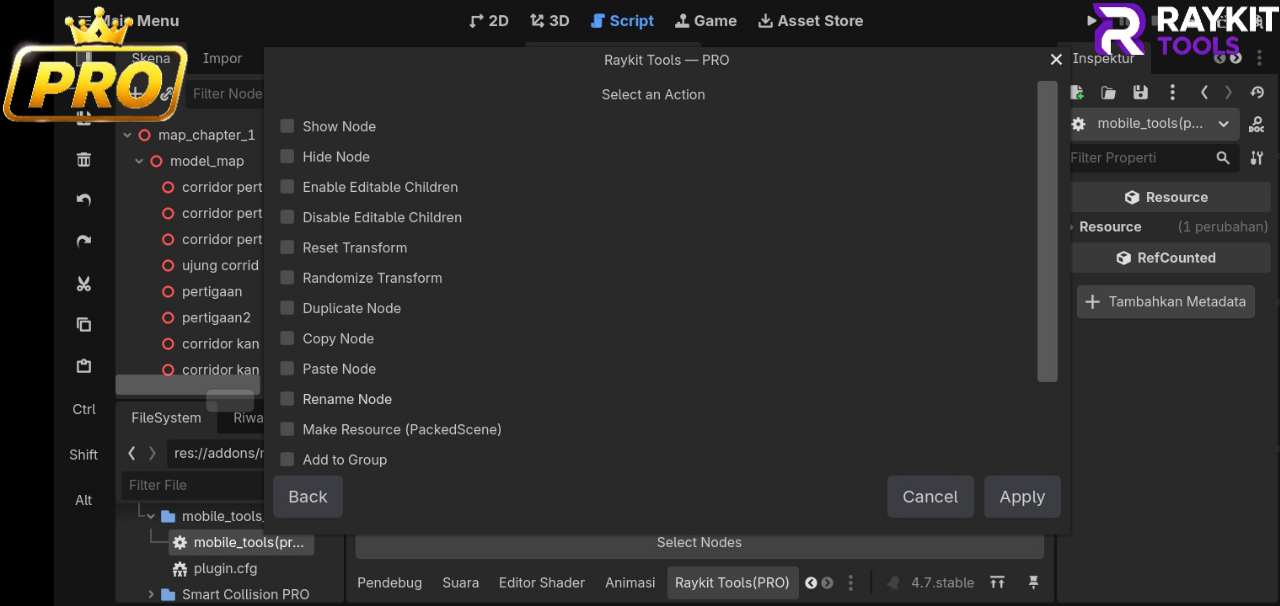This screenshot has height=606, width=1280.
Task: Expand the Resource (1 perubahan) section
Action: click(1073, 227)
